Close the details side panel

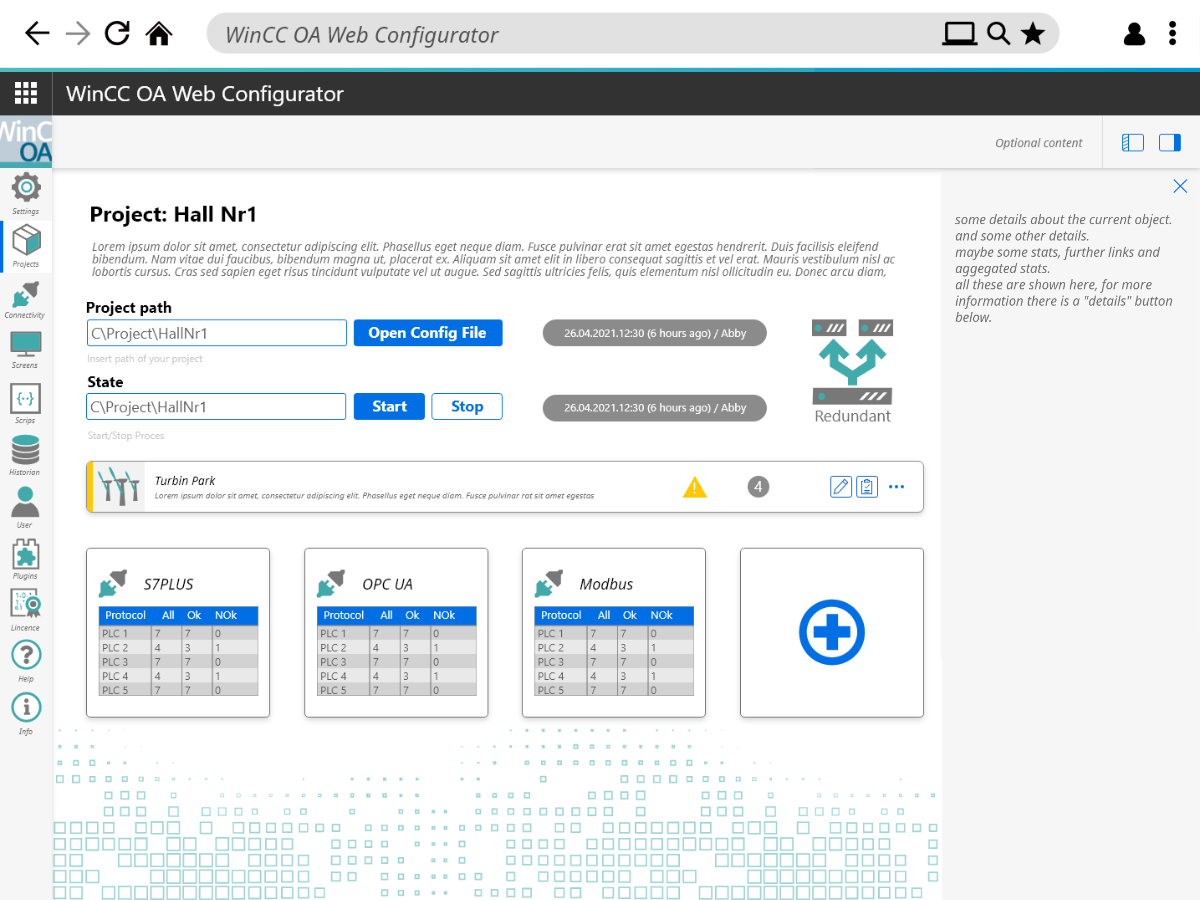[1180, 186]
